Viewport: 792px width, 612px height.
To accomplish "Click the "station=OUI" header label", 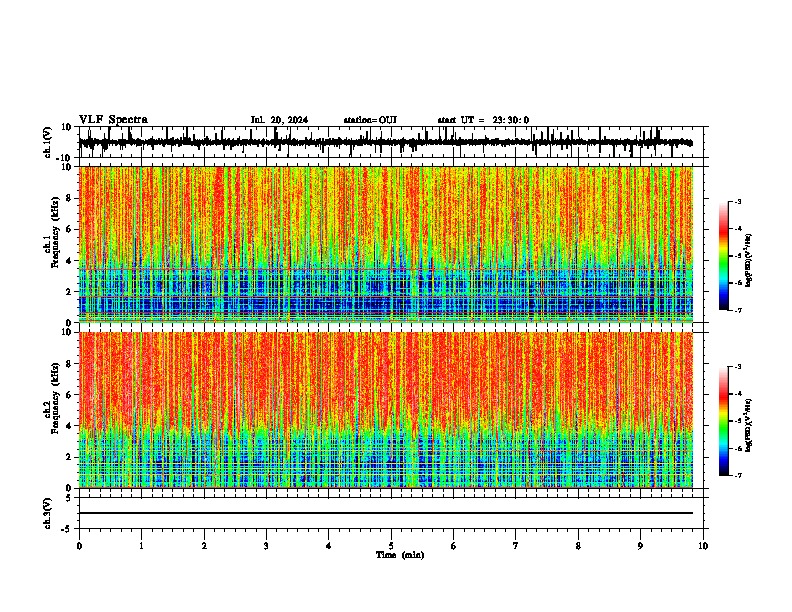I will tap(370, 120).
